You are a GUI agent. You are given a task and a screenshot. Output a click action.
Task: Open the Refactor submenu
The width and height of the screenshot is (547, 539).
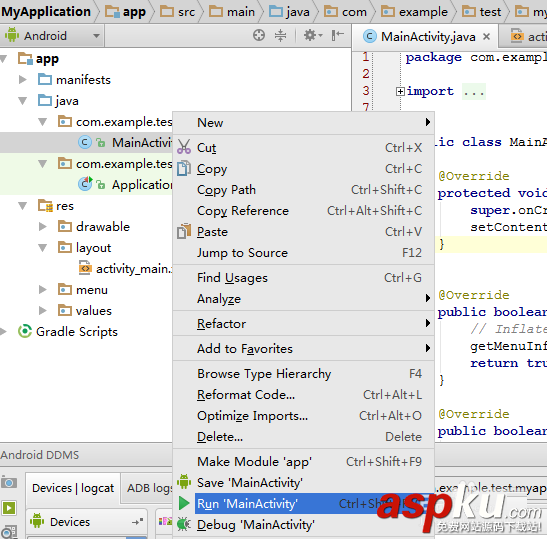click(304, 323)
